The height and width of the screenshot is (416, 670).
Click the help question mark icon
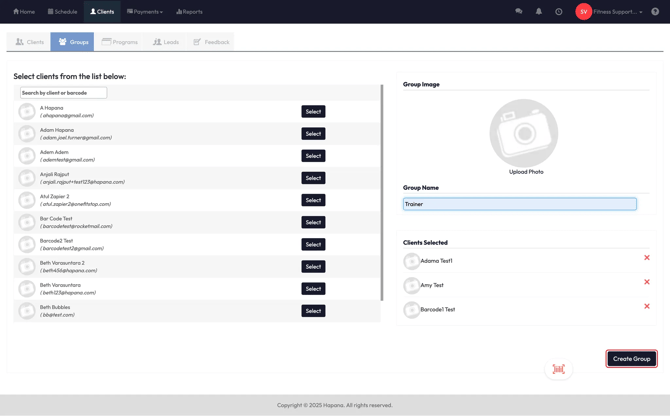[655, 12]
